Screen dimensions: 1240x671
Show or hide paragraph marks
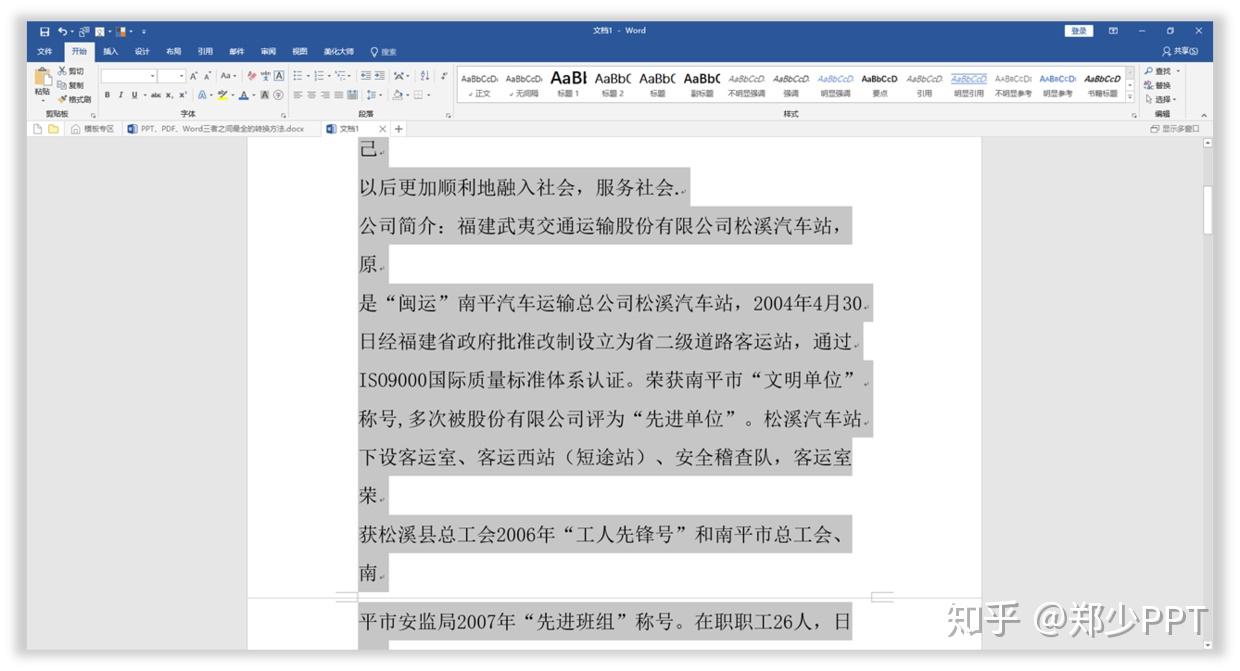[x=444, y=76]
